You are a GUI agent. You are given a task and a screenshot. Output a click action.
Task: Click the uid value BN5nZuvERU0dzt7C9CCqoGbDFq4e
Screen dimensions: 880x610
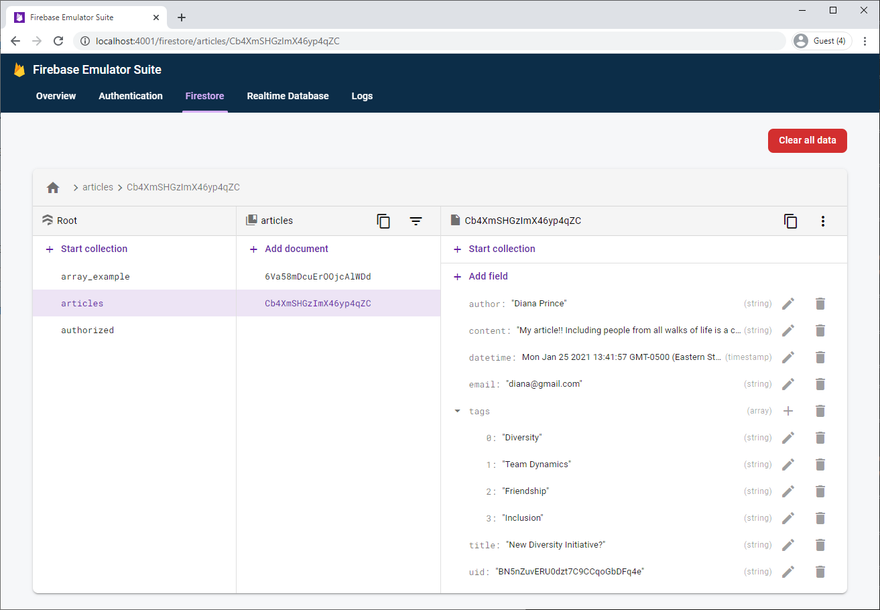[570, 572]
